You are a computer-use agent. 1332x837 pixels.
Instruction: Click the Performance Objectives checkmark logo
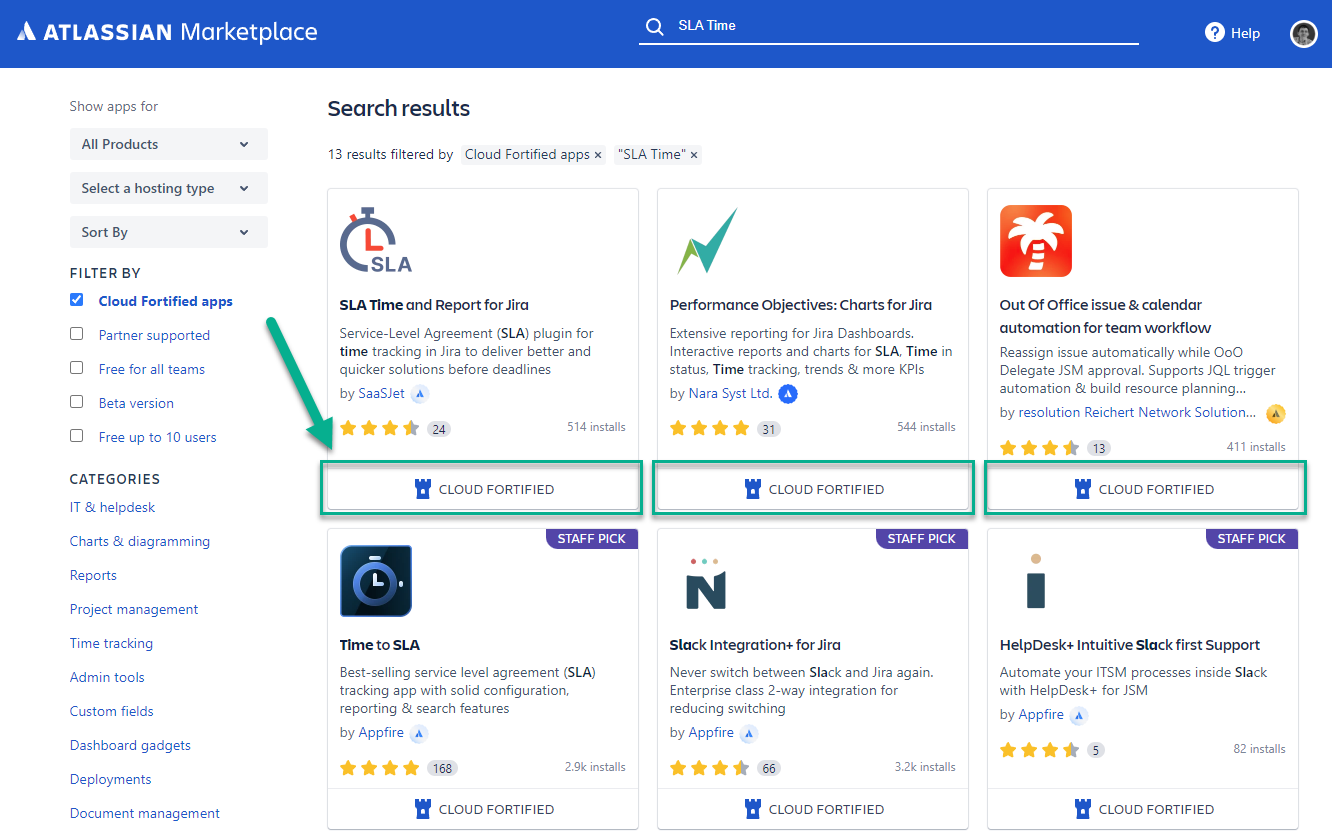tap(707, 241)
